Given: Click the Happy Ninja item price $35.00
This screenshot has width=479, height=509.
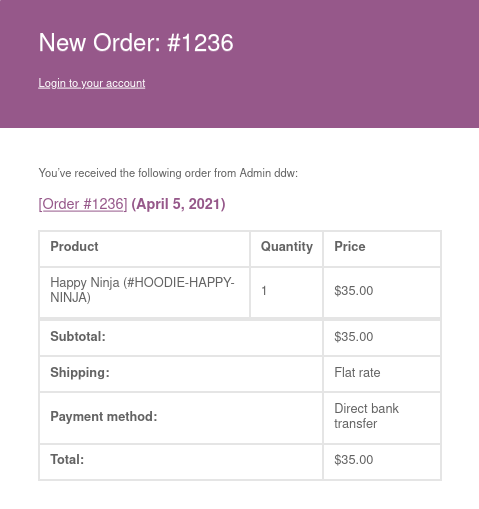Looking at the screenshot, I should point(354,291).
